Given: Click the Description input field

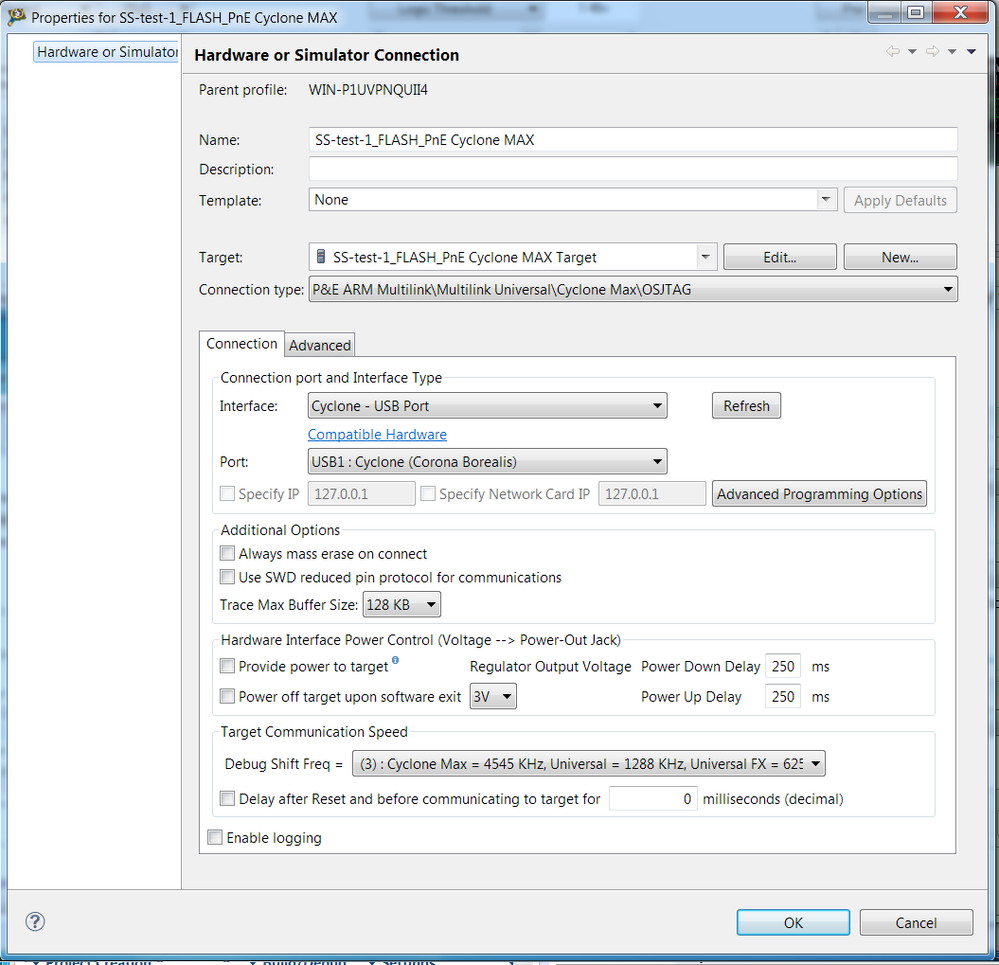Looking at the screenshot, I should (x=633, y=169).
